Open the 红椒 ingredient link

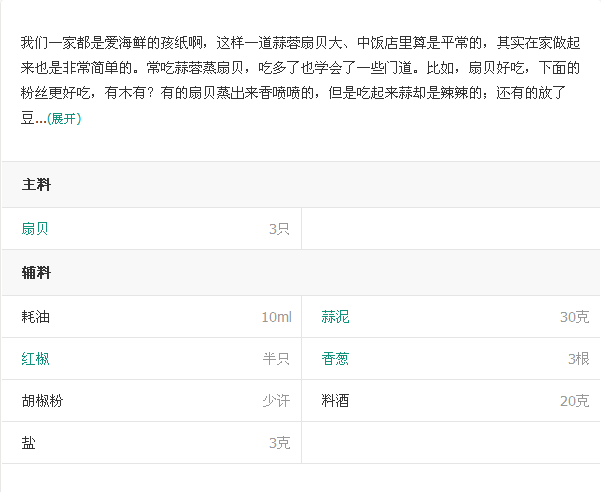tap(35, 359)
